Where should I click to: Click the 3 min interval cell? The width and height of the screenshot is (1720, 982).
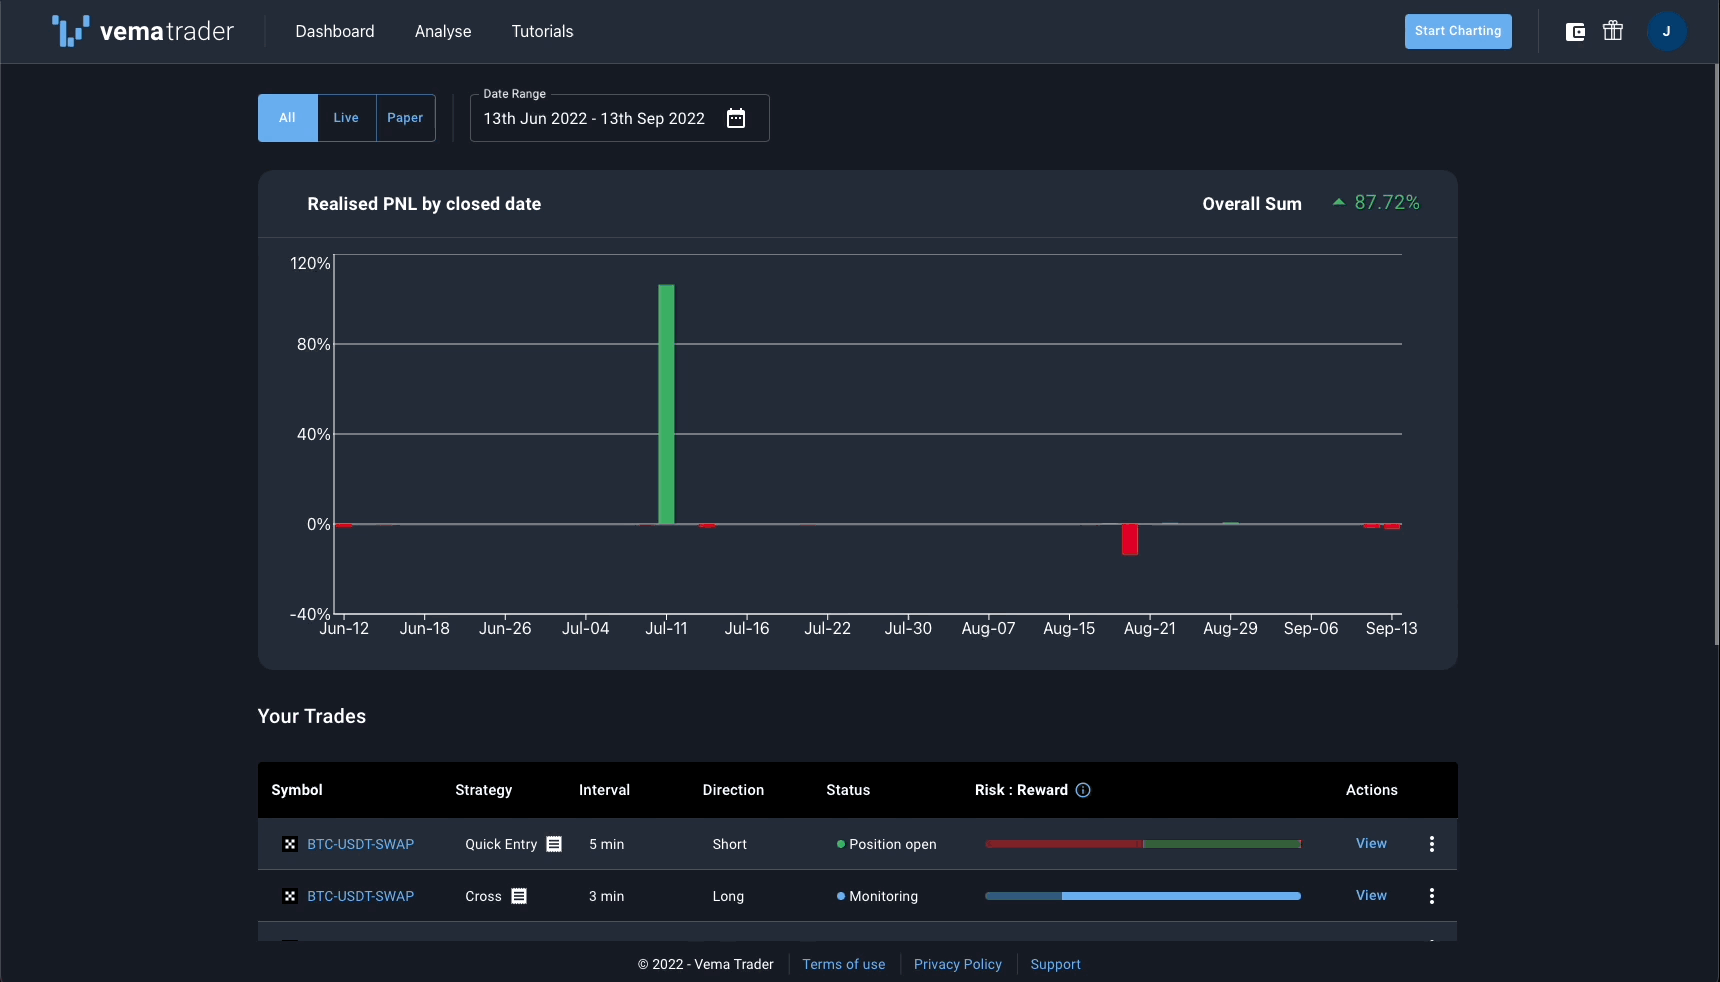pos(607,896)
